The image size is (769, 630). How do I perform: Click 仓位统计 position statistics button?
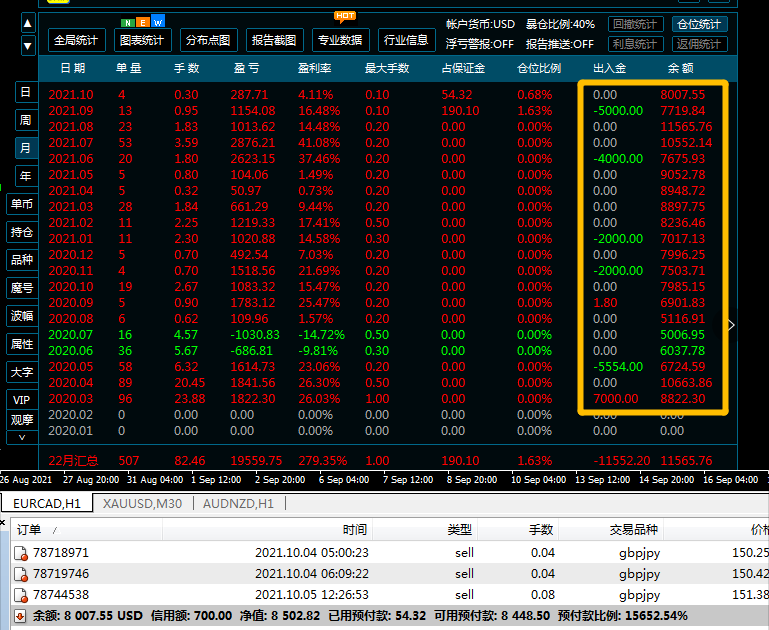[699, 24]
